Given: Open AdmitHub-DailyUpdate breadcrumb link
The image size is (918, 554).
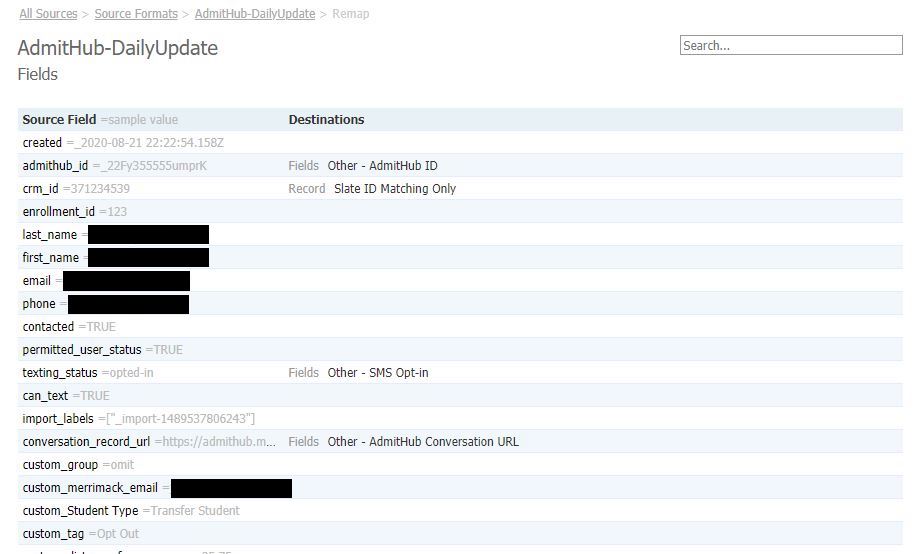Looking at the screenshot, I should pos(255,13).
